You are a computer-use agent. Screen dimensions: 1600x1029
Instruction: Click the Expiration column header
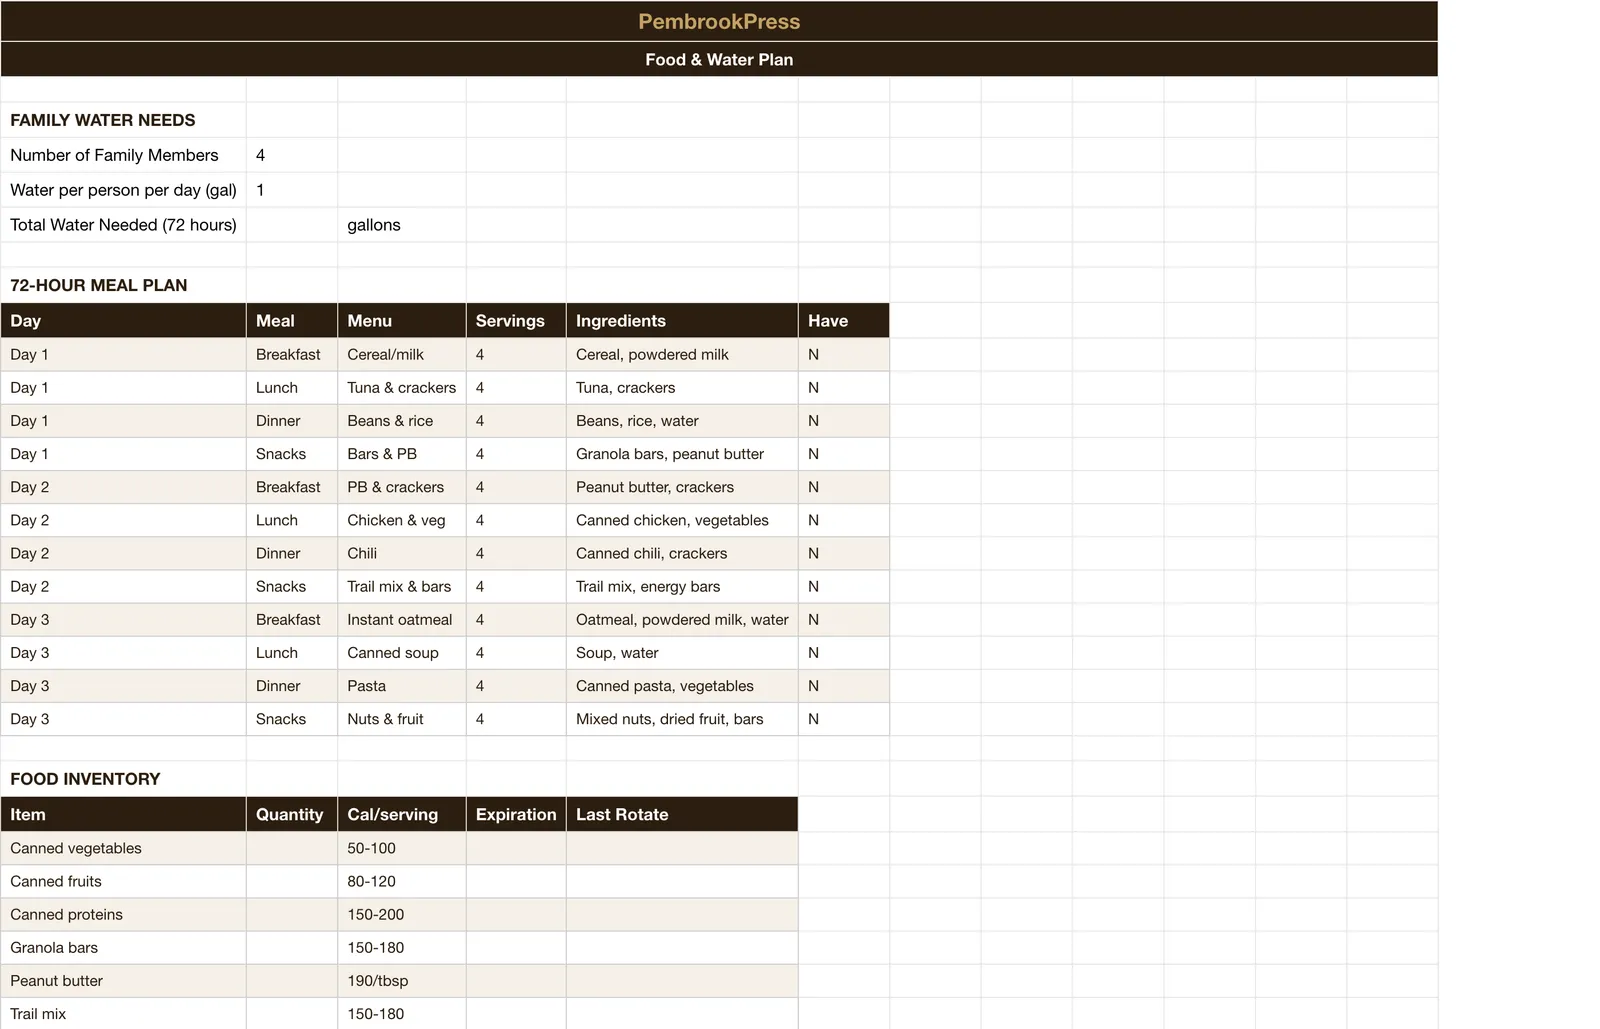click(516, 815)
